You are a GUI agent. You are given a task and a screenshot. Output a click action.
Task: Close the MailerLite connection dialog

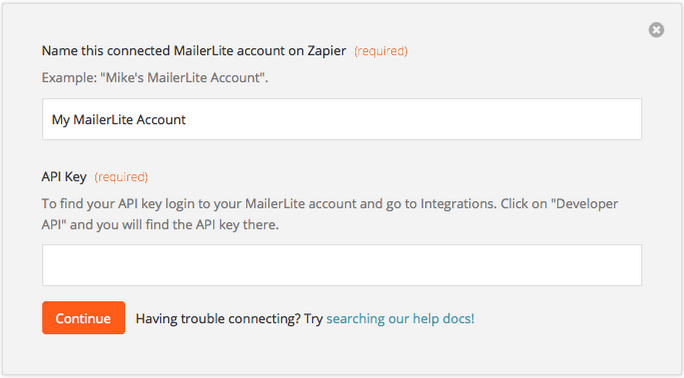[656, 30]
